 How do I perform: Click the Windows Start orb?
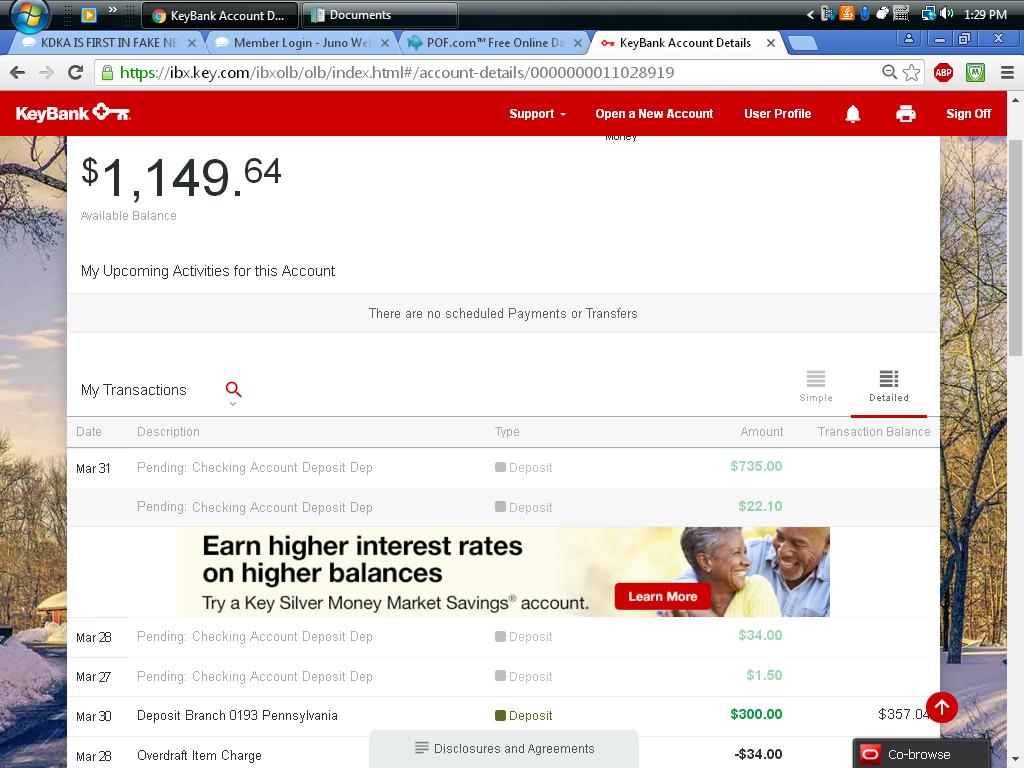click(x=29, y=14)
